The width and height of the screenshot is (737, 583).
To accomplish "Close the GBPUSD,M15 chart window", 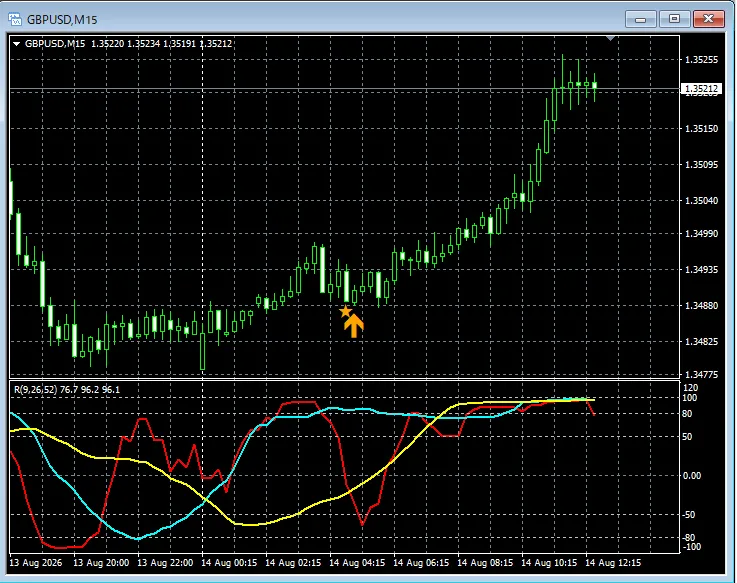I will pos(708,19).
